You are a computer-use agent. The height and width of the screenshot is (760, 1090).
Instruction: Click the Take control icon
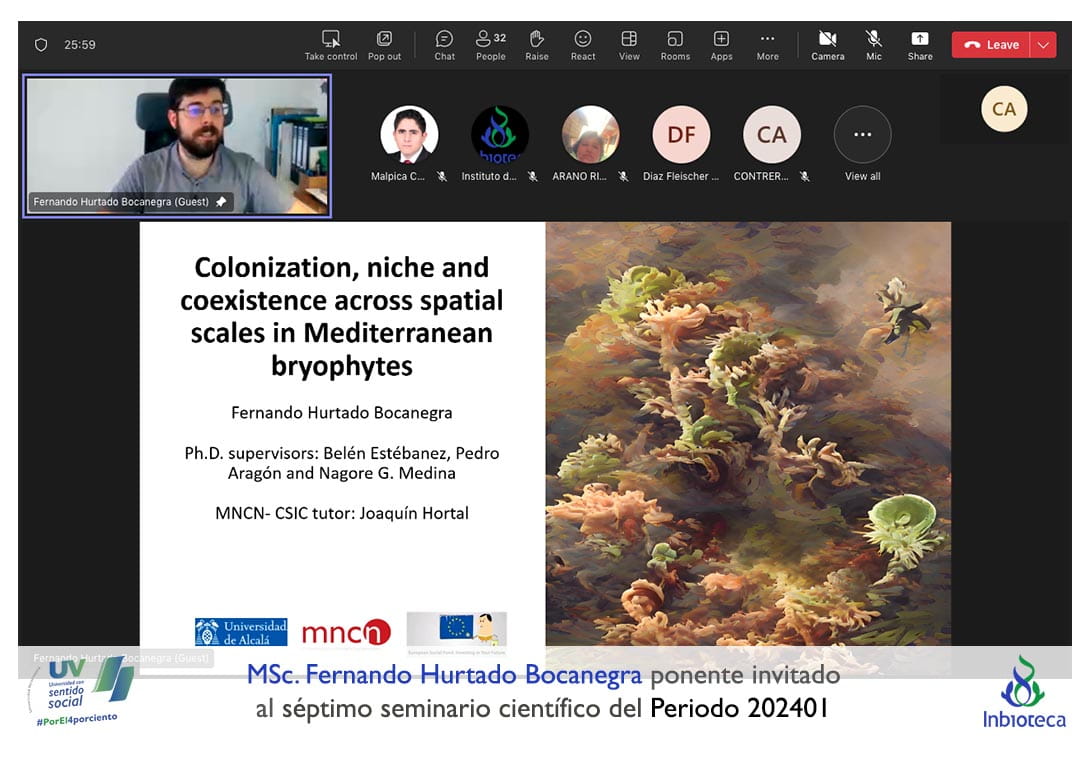click(331, 40)
